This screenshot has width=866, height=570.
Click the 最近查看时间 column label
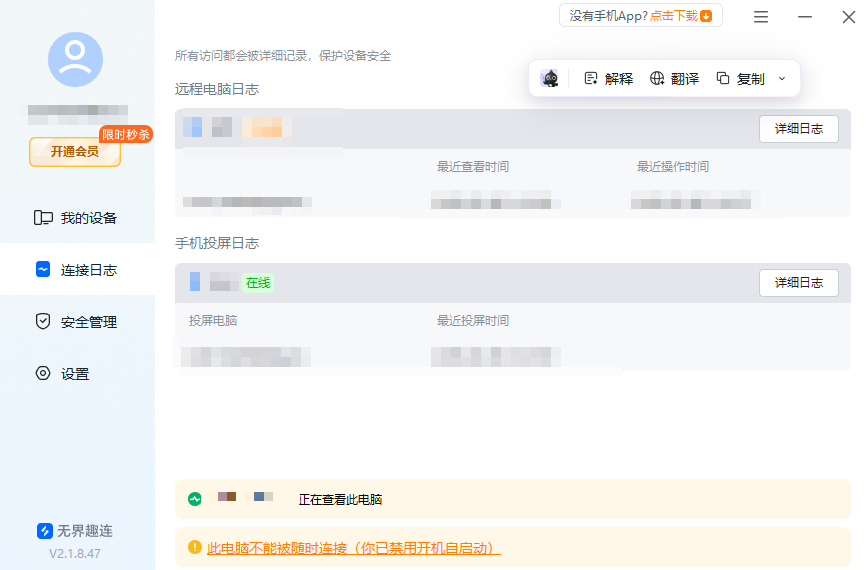coord(473,167)
